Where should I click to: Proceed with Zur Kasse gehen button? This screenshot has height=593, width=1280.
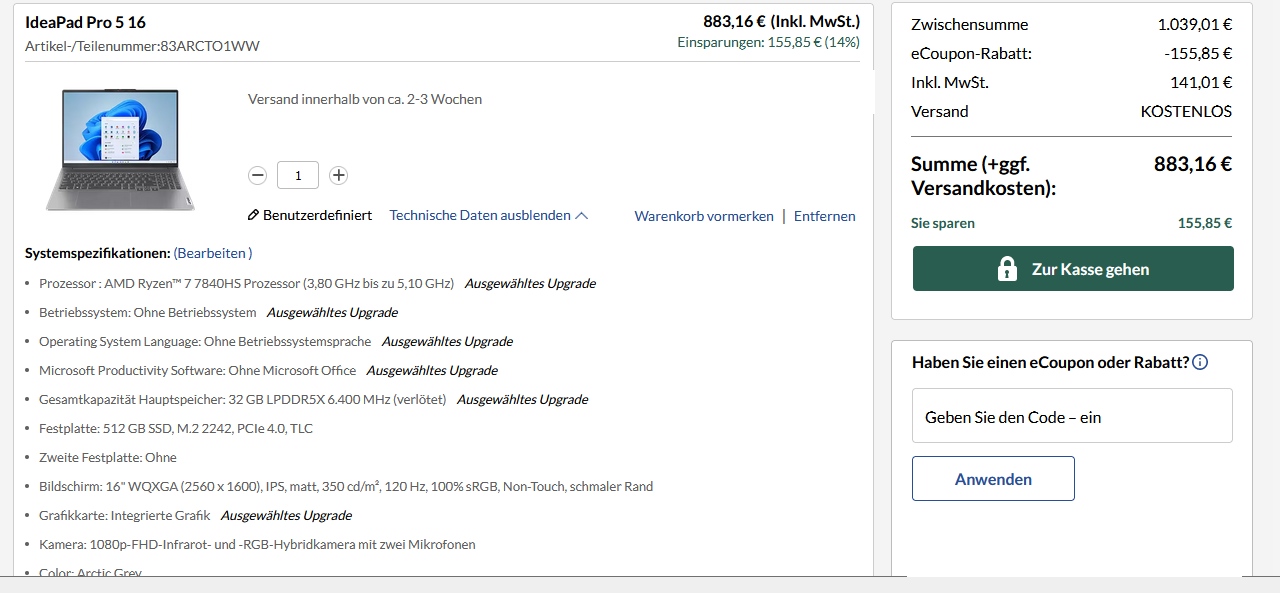point(1073,269)
